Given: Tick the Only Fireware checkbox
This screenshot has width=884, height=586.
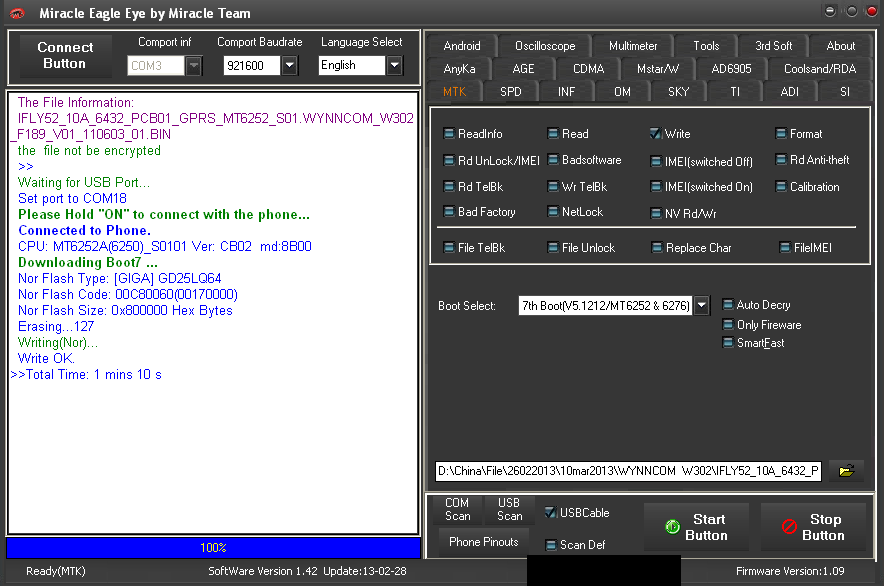Looking at the screenshot, I should click(x=728, y=325).
